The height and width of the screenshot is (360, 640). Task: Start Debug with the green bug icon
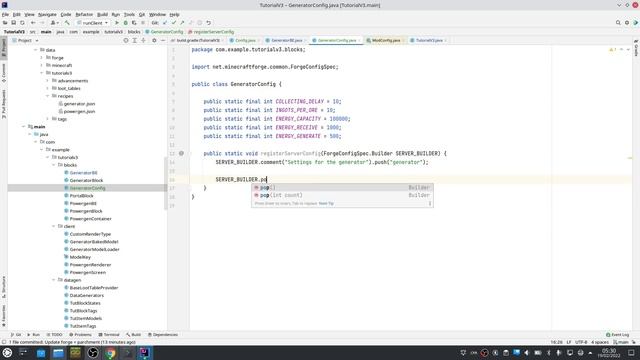point(125,23)
